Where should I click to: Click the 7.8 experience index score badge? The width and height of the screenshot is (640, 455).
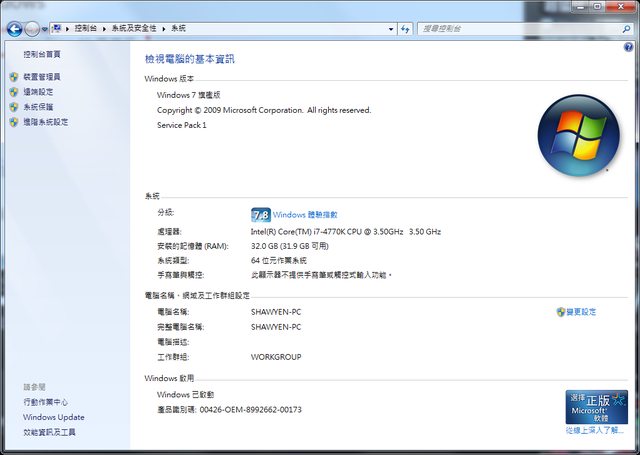click(x=260, y=214)
